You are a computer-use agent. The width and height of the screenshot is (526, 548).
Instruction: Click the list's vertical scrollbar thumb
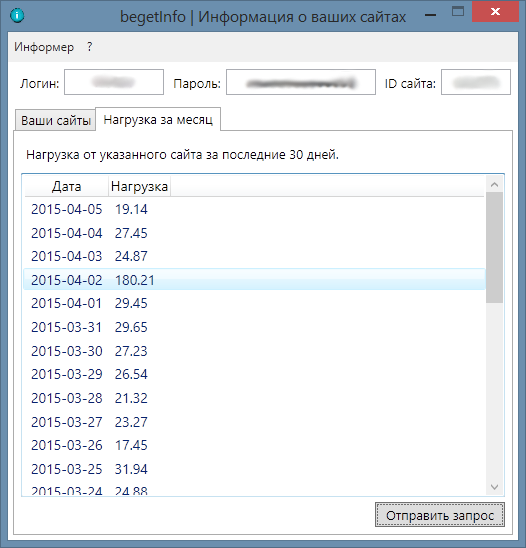click(494, 247)
